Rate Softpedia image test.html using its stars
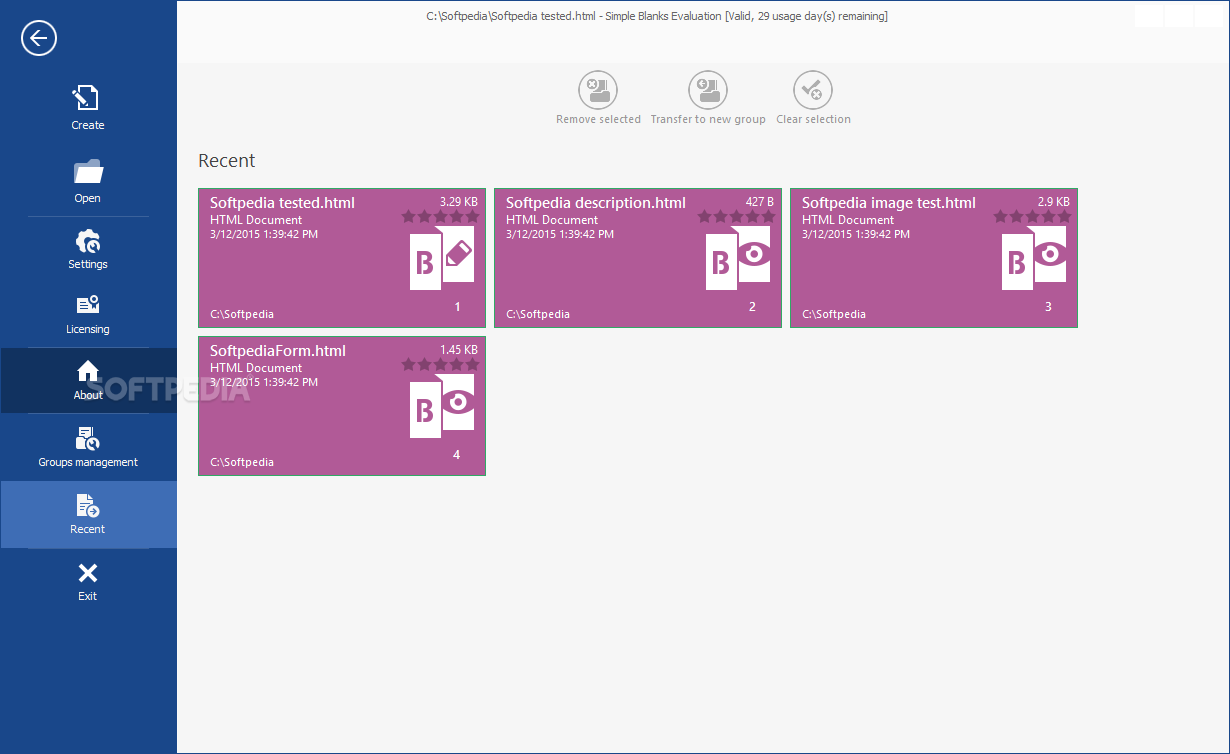 click(1032, 216)
